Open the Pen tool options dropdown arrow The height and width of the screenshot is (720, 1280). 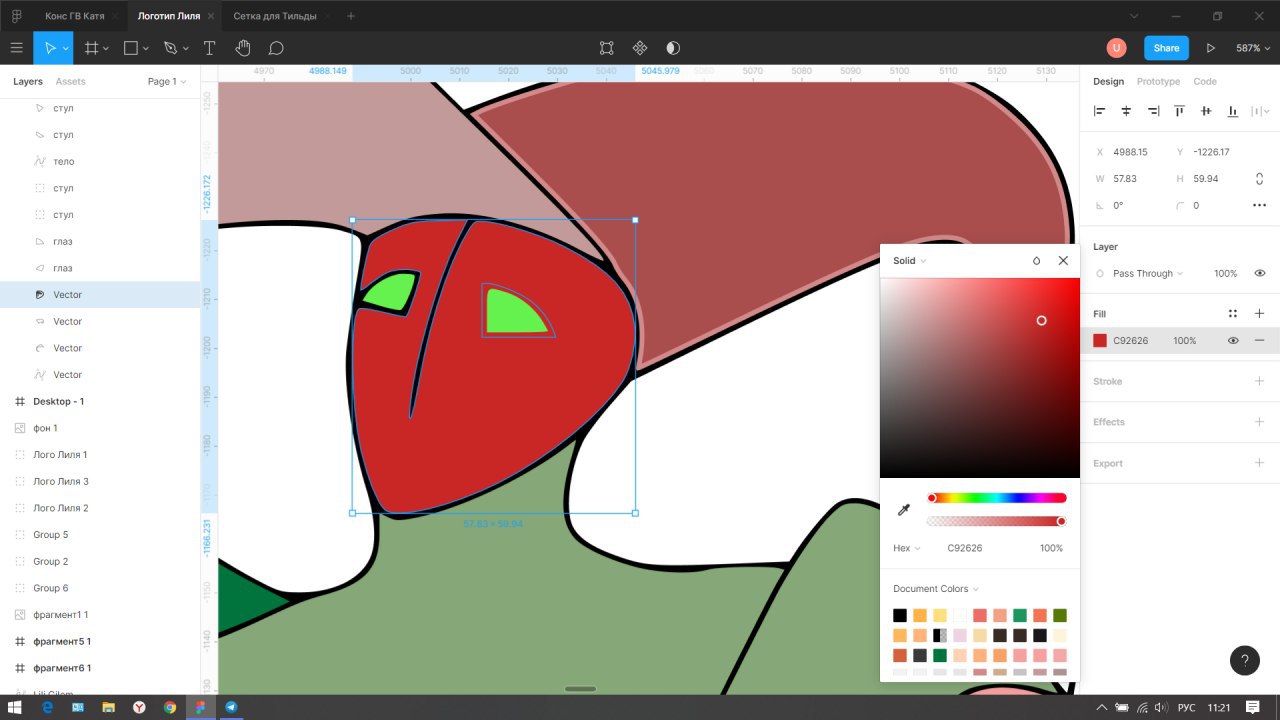(185, 48)
